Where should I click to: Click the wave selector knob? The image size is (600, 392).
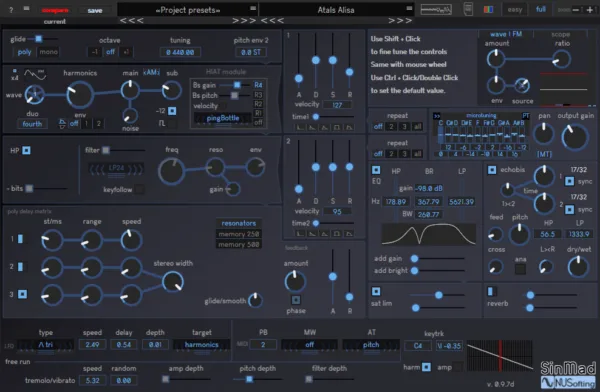click(x=34, y=95)
